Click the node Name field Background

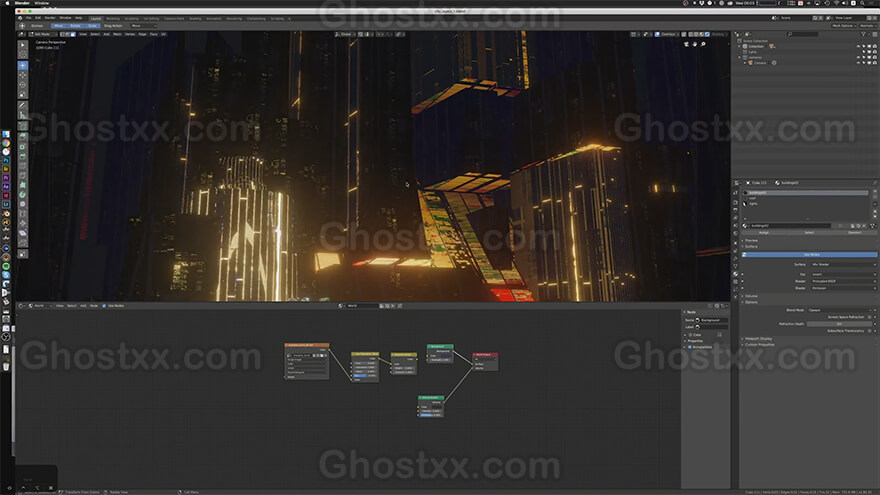click(x=712, y=320)
